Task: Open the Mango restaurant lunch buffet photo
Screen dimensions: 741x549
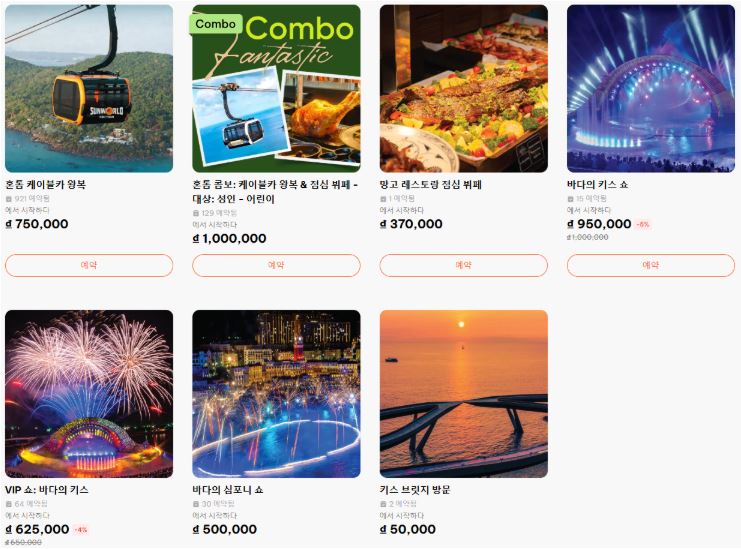Action: [x=464, y=88]
